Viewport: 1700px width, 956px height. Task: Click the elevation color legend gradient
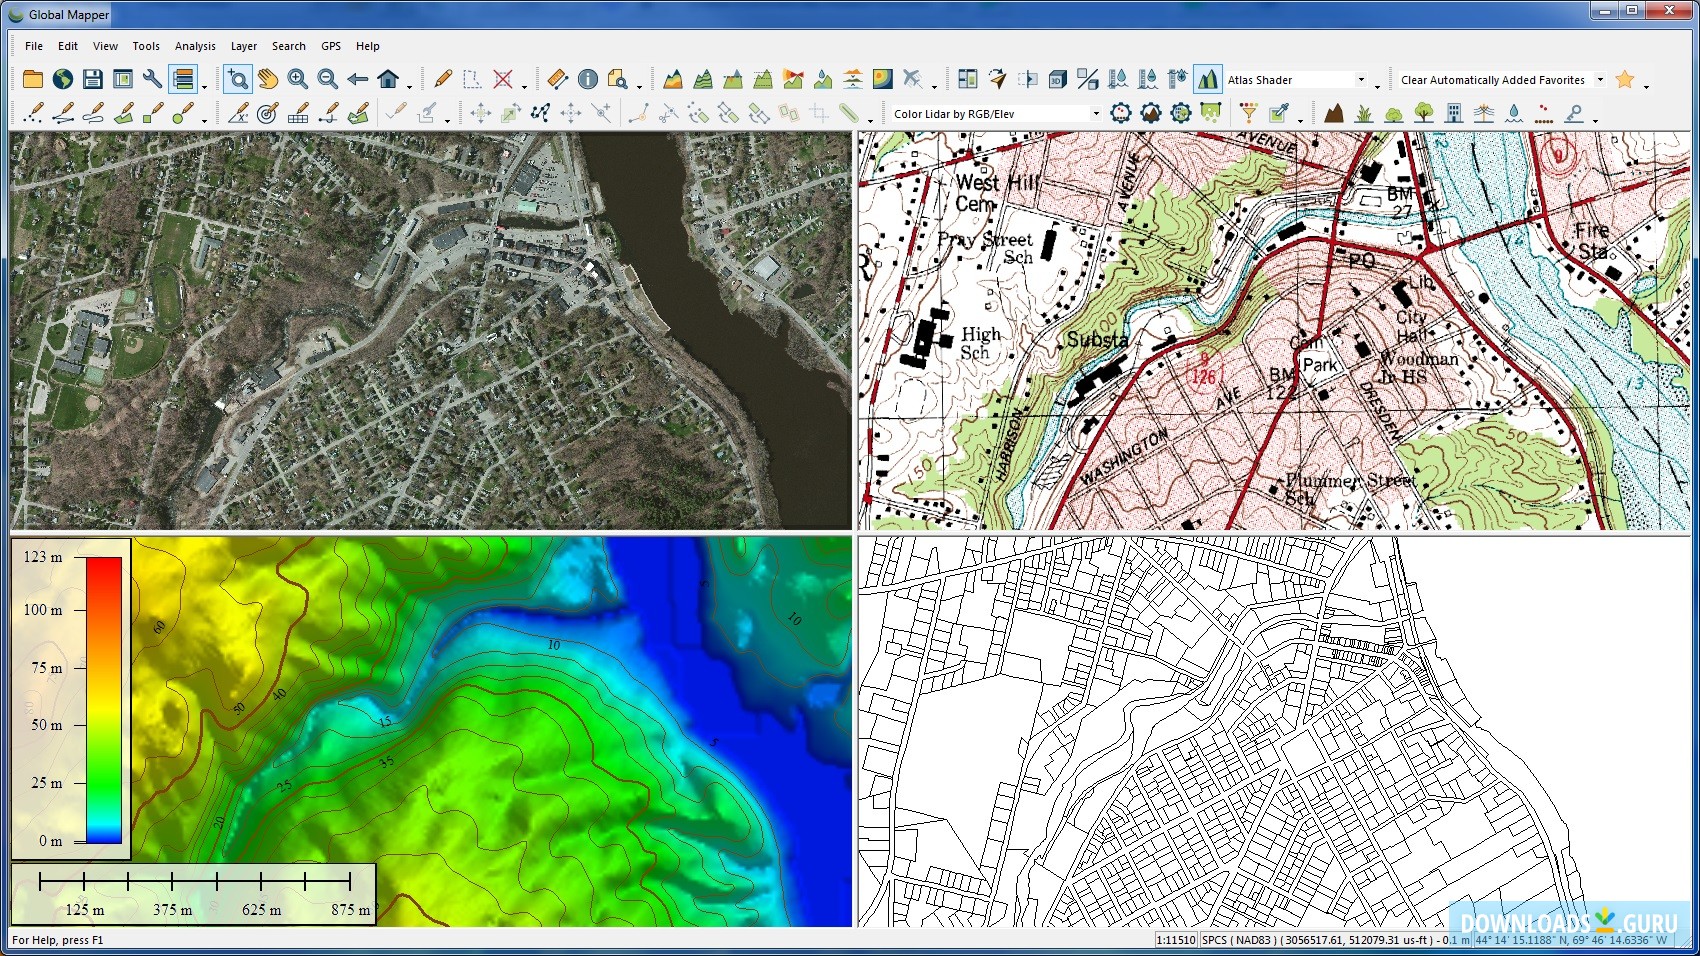coord(105,700)
